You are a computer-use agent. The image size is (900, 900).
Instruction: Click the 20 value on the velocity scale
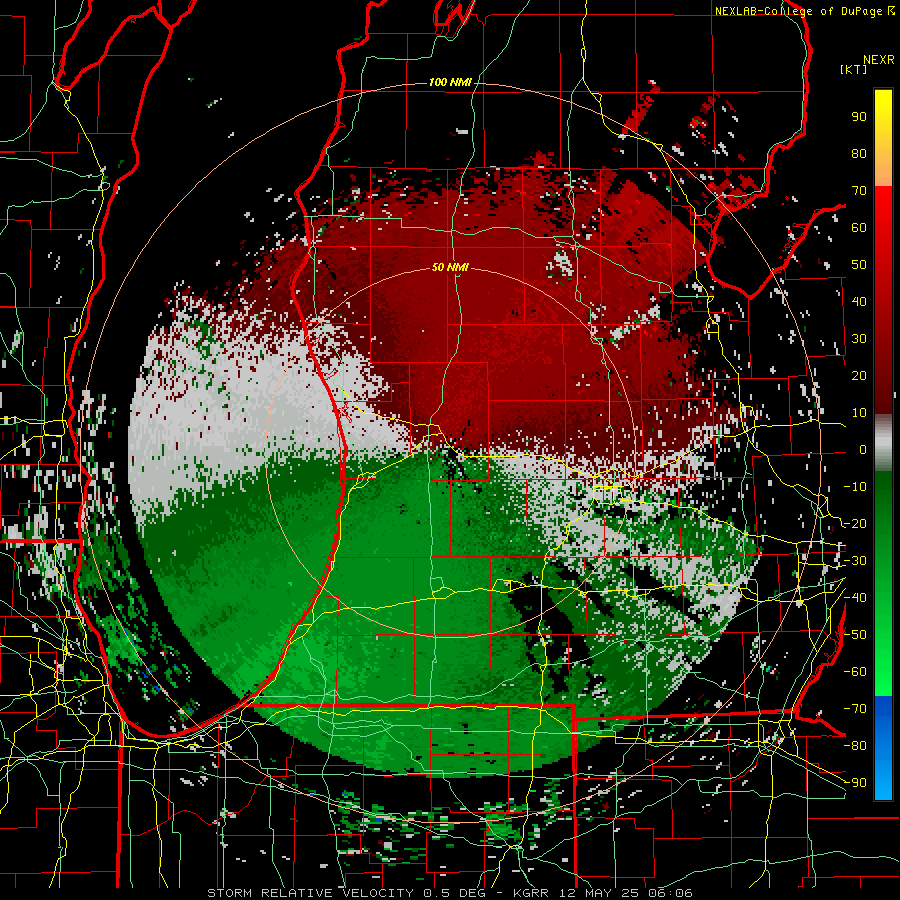[x=859, y=375]
